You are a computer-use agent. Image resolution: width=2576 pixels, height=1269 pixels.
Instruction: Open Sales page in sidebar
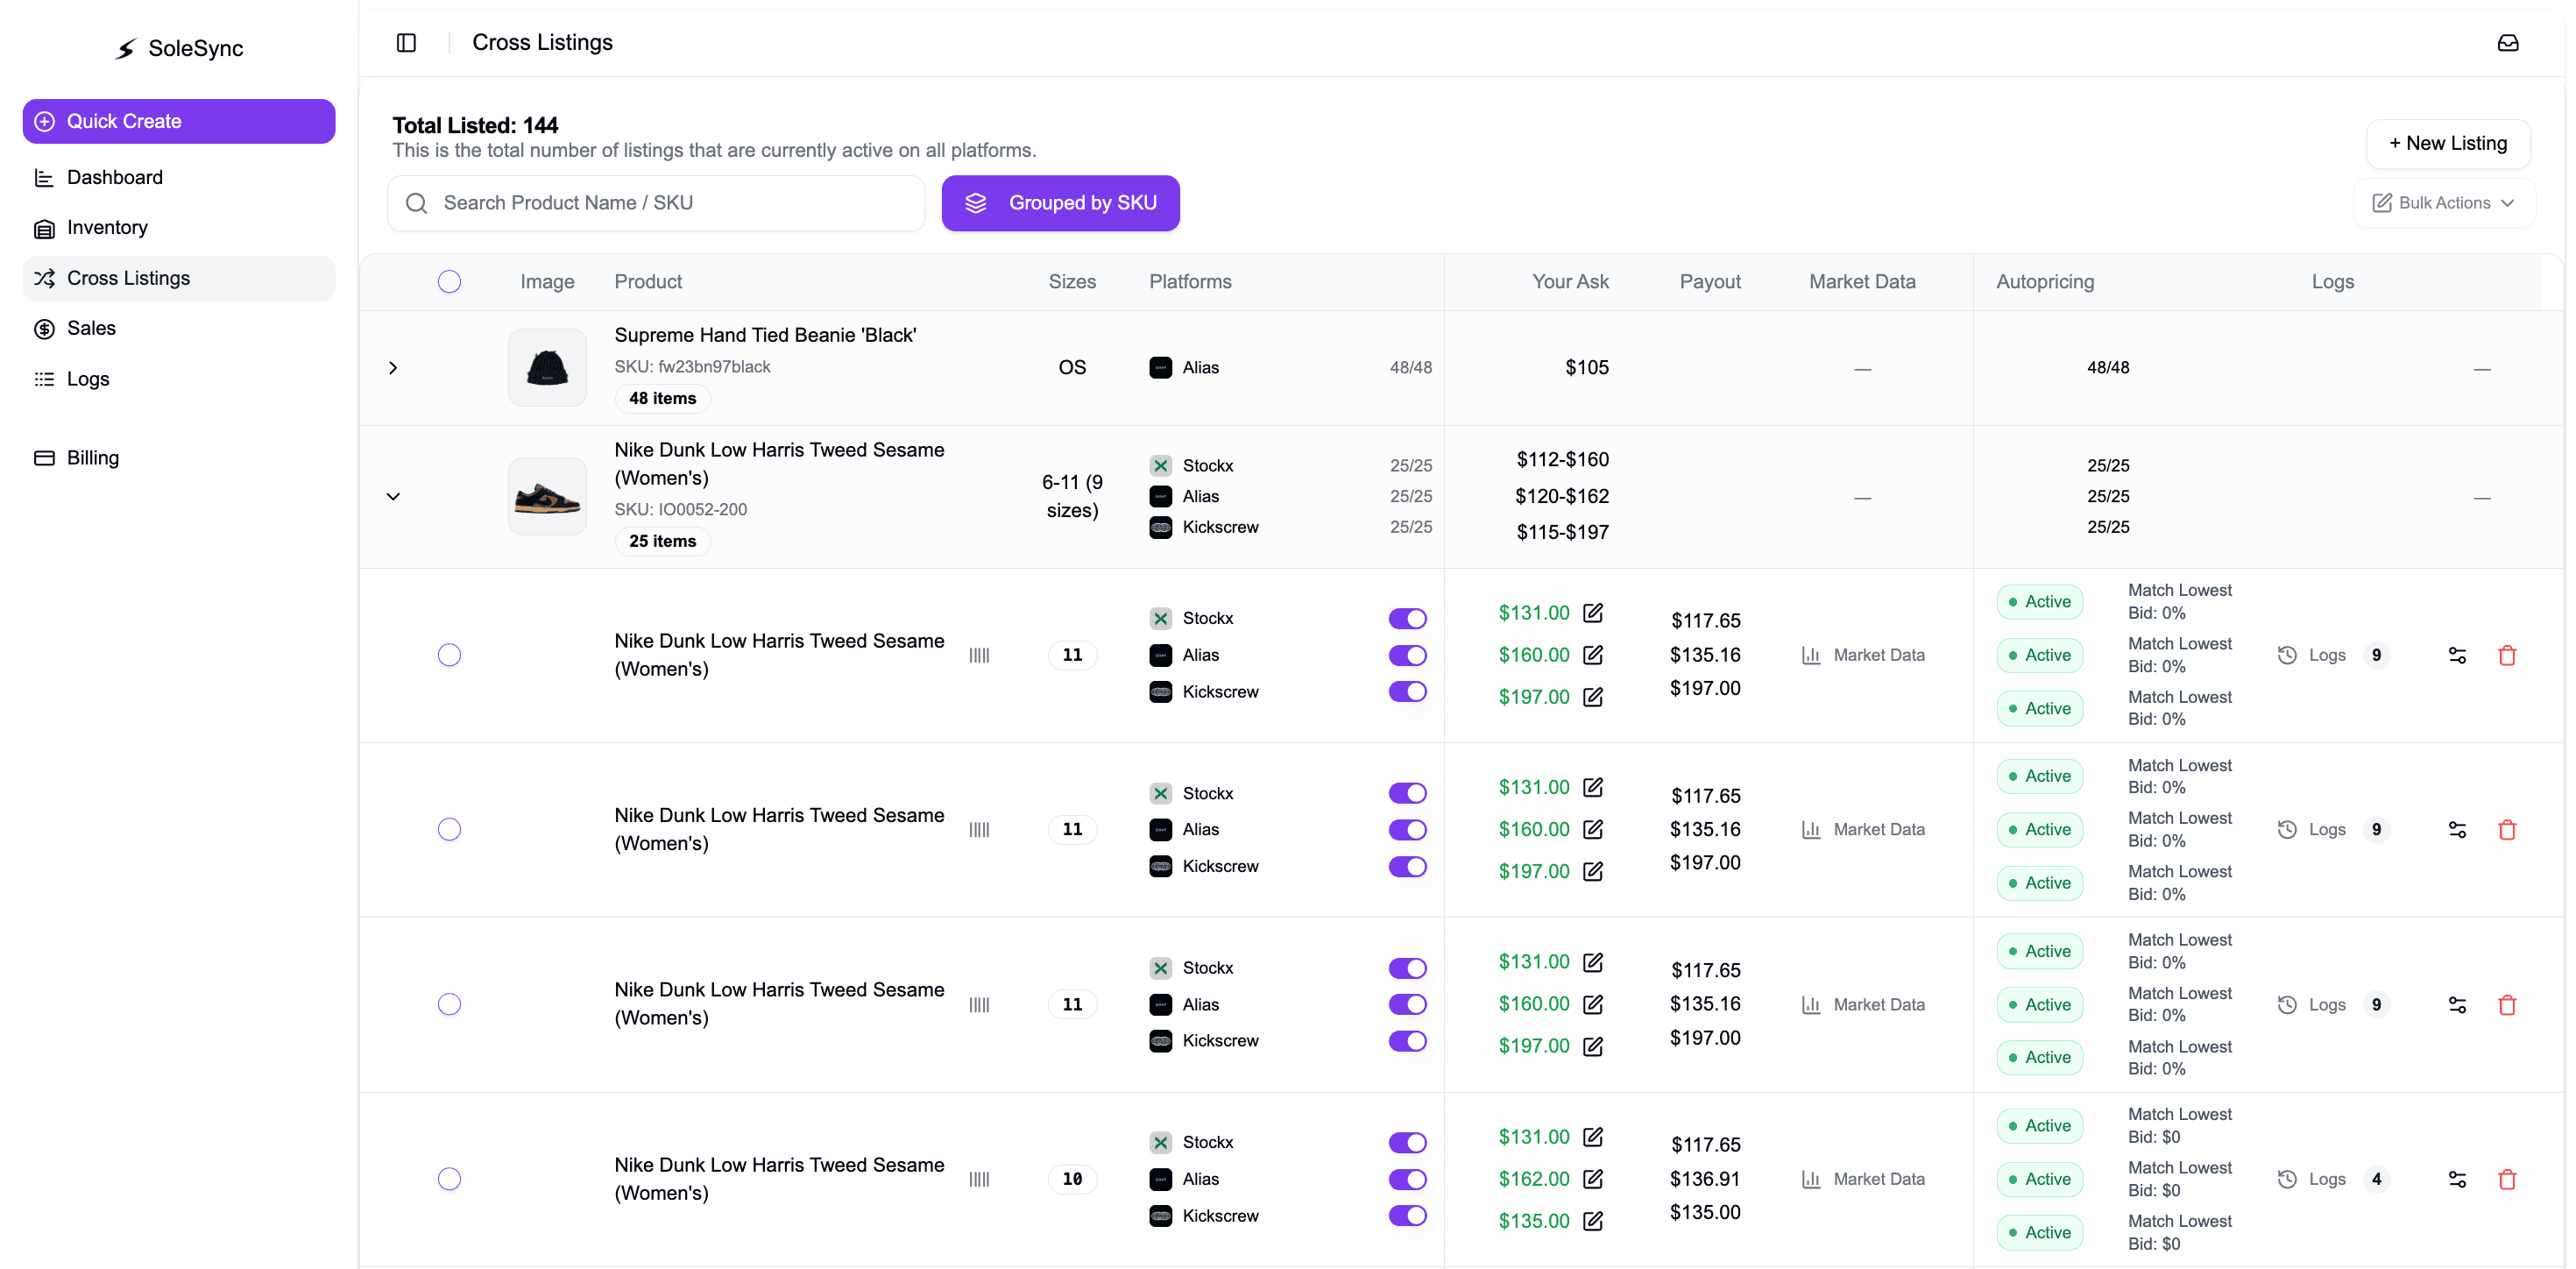pos(179,329)
